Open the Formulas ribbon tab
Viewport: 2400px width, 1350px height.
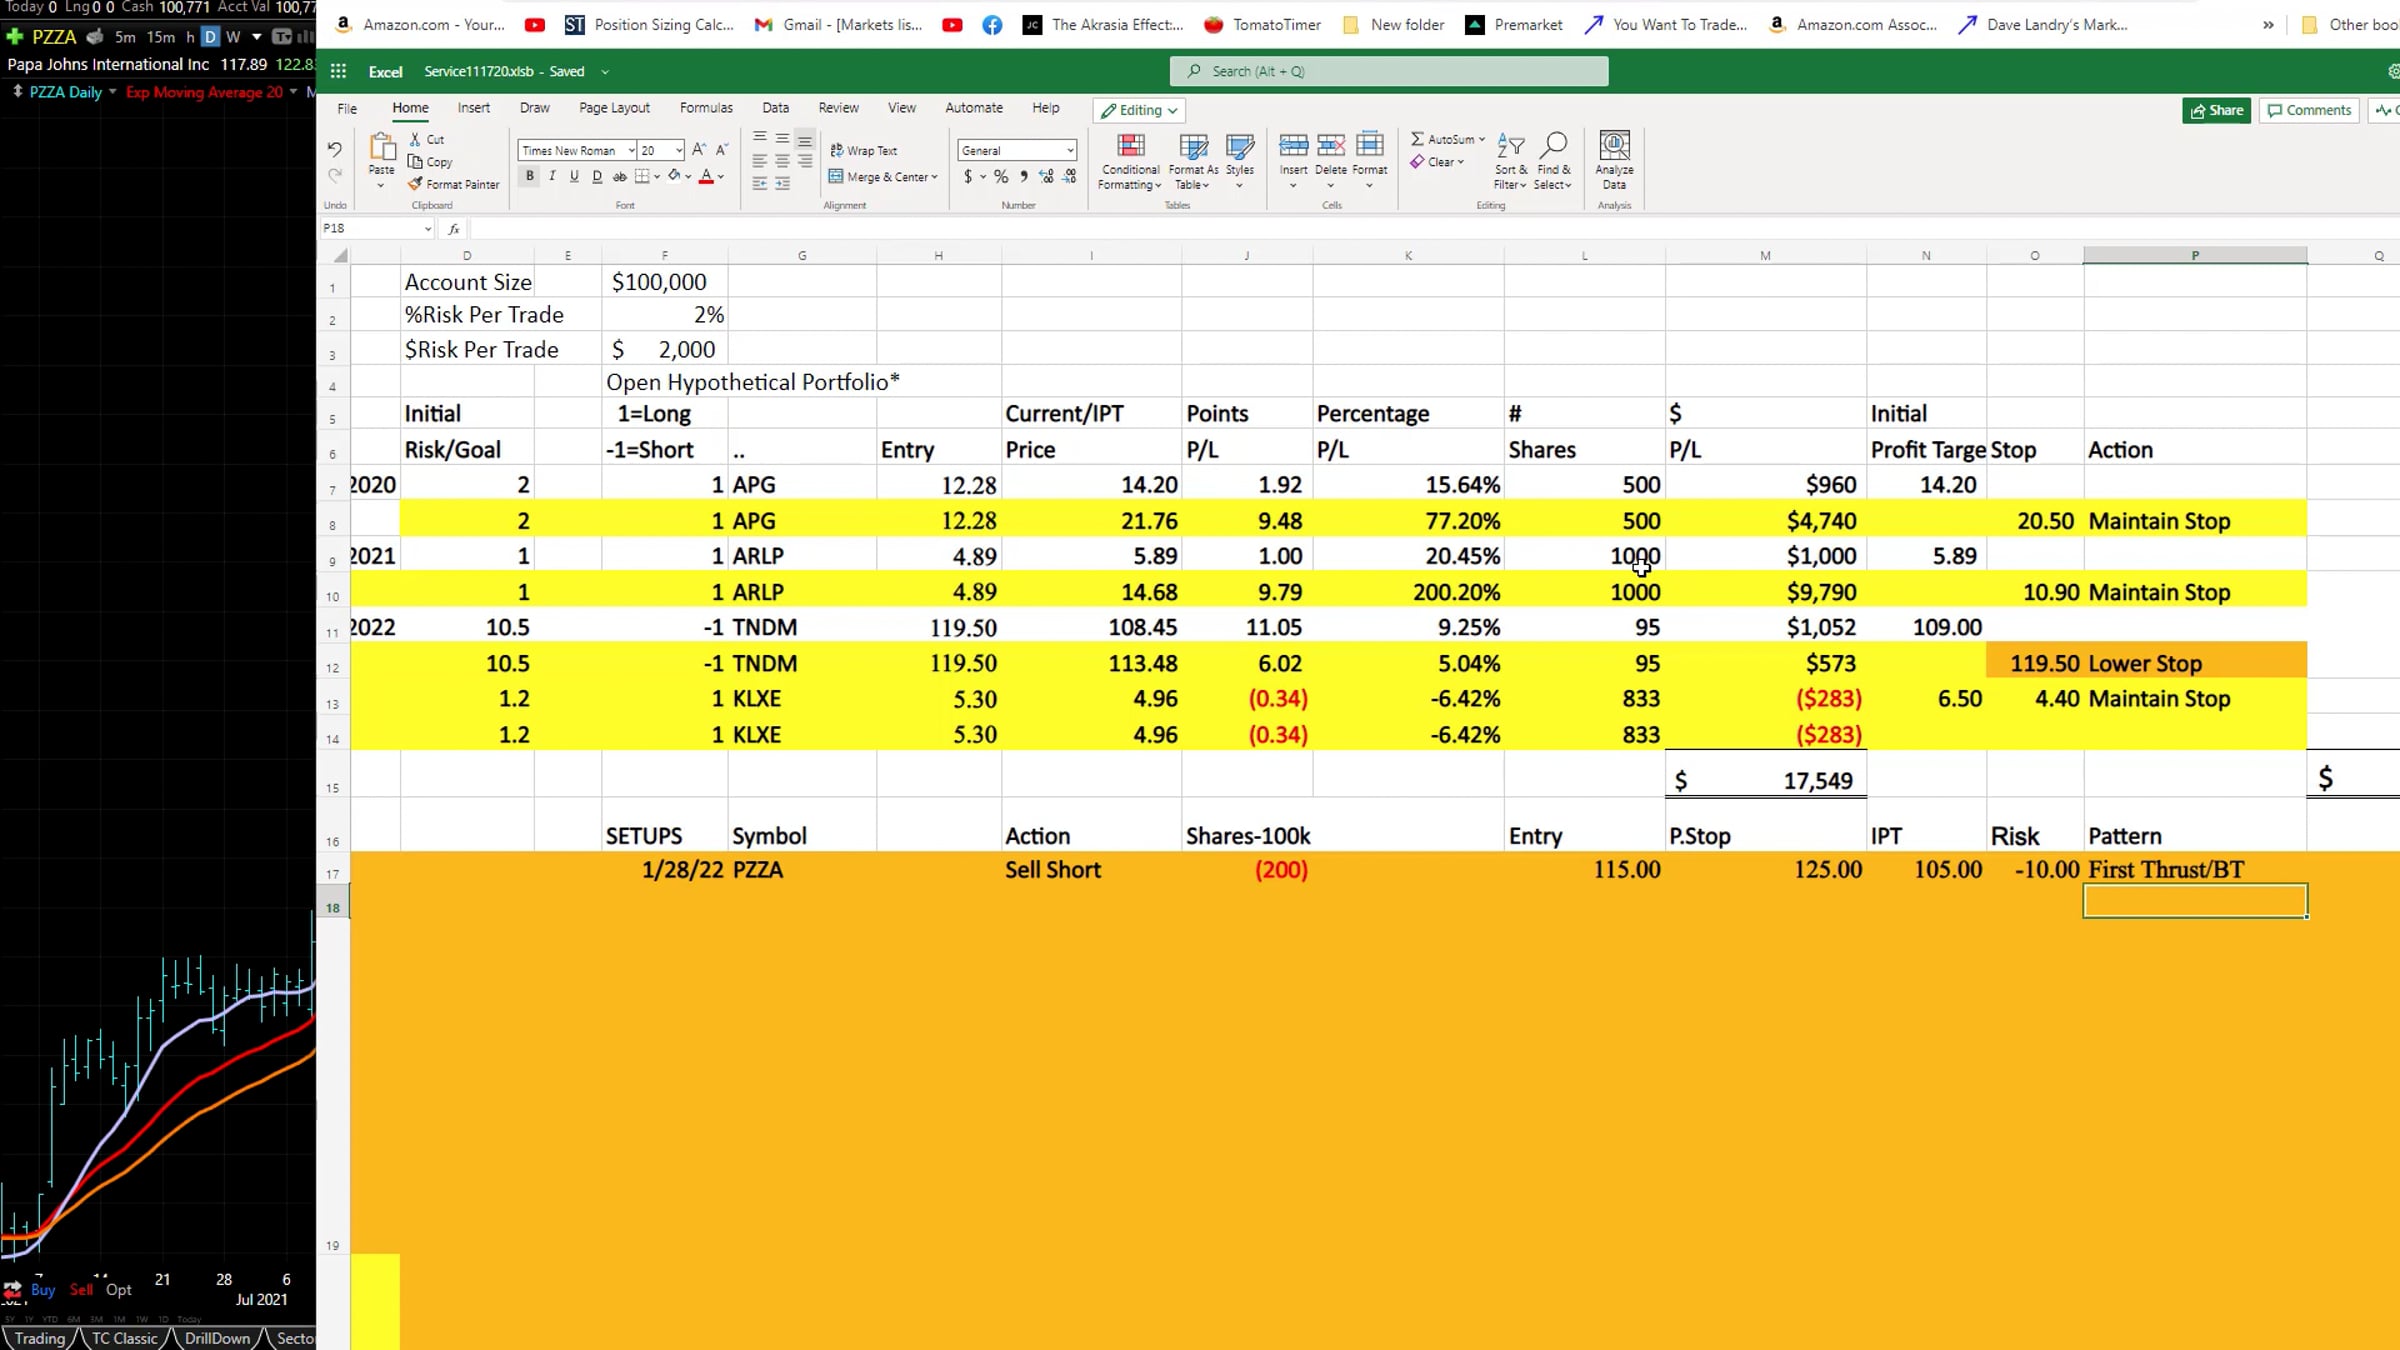(706, 108)
